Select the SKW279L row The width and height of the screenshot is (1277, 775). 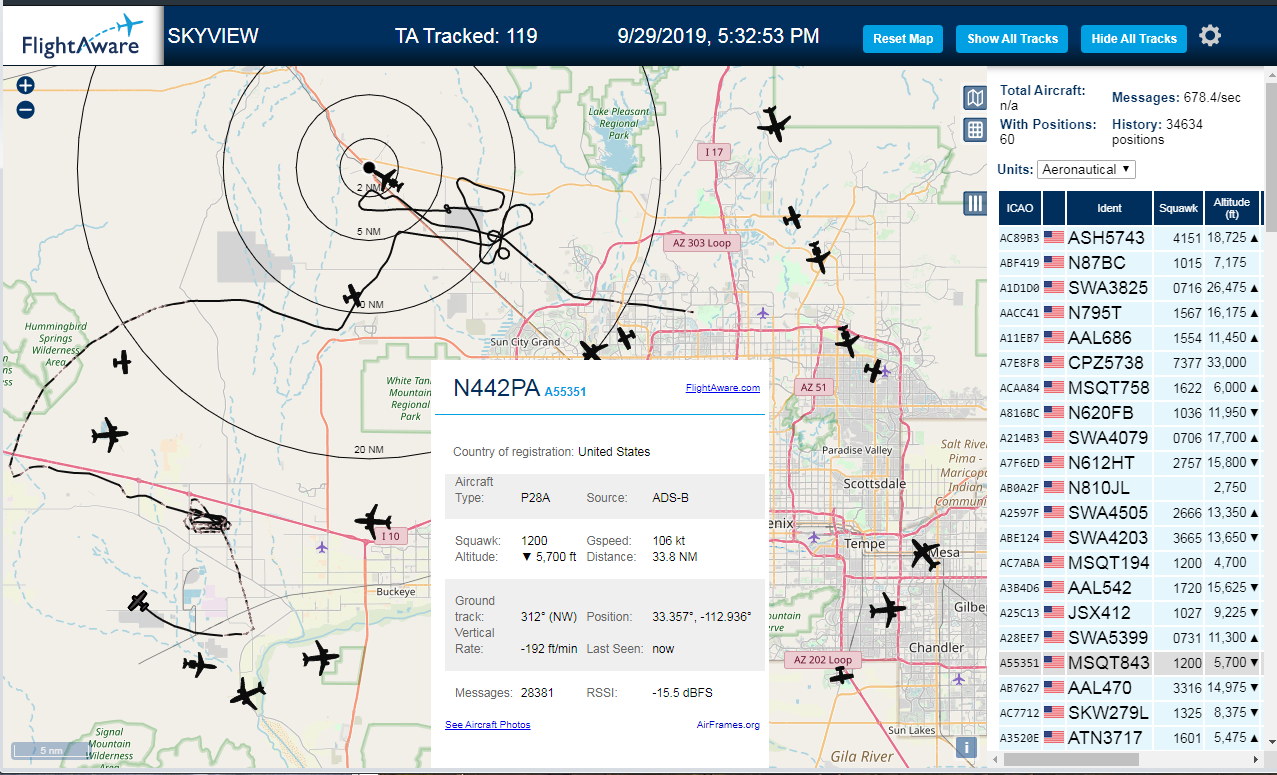pos(1130,713)
